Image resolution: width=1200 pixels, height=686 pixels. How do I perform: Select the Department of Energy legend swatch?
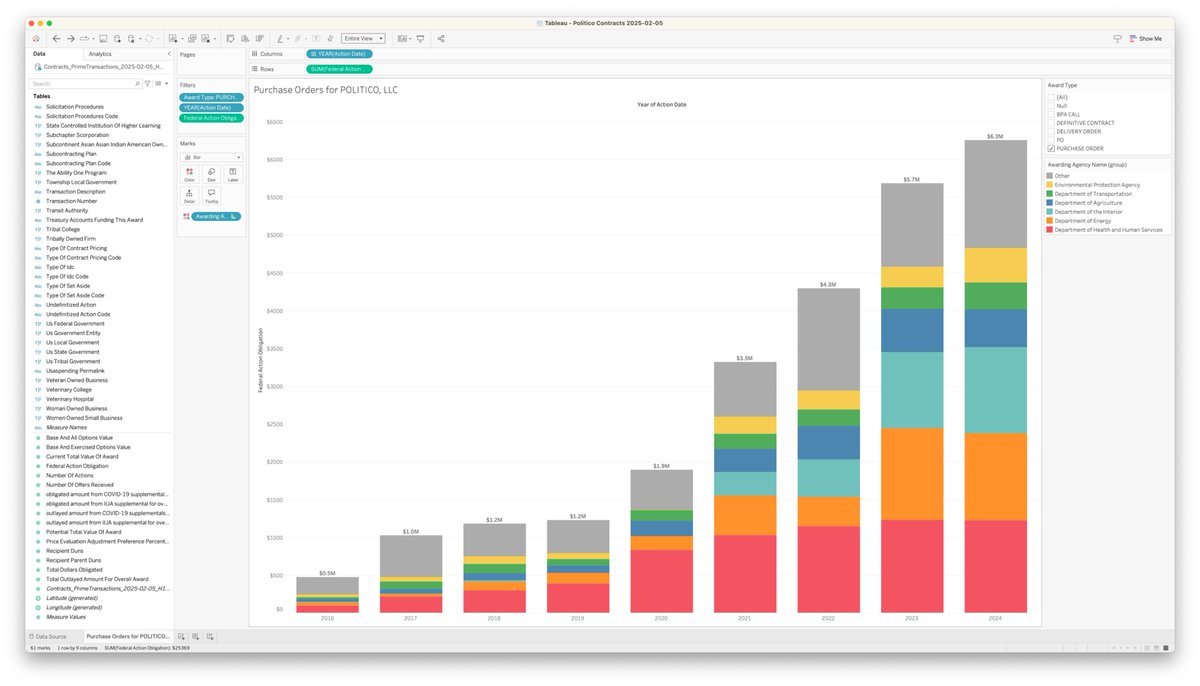(x=1051, y=221)
